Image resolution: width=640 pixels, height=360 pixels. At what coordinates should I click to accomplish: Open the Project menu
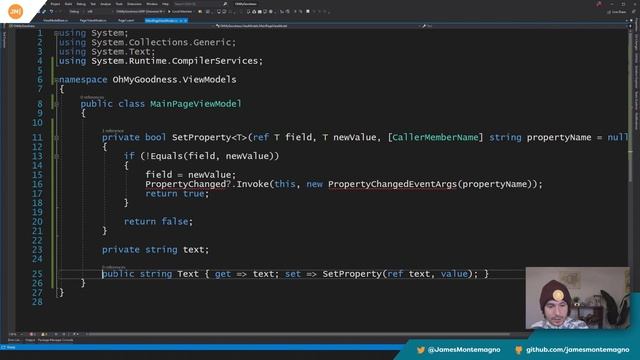[x=56, y=4]
